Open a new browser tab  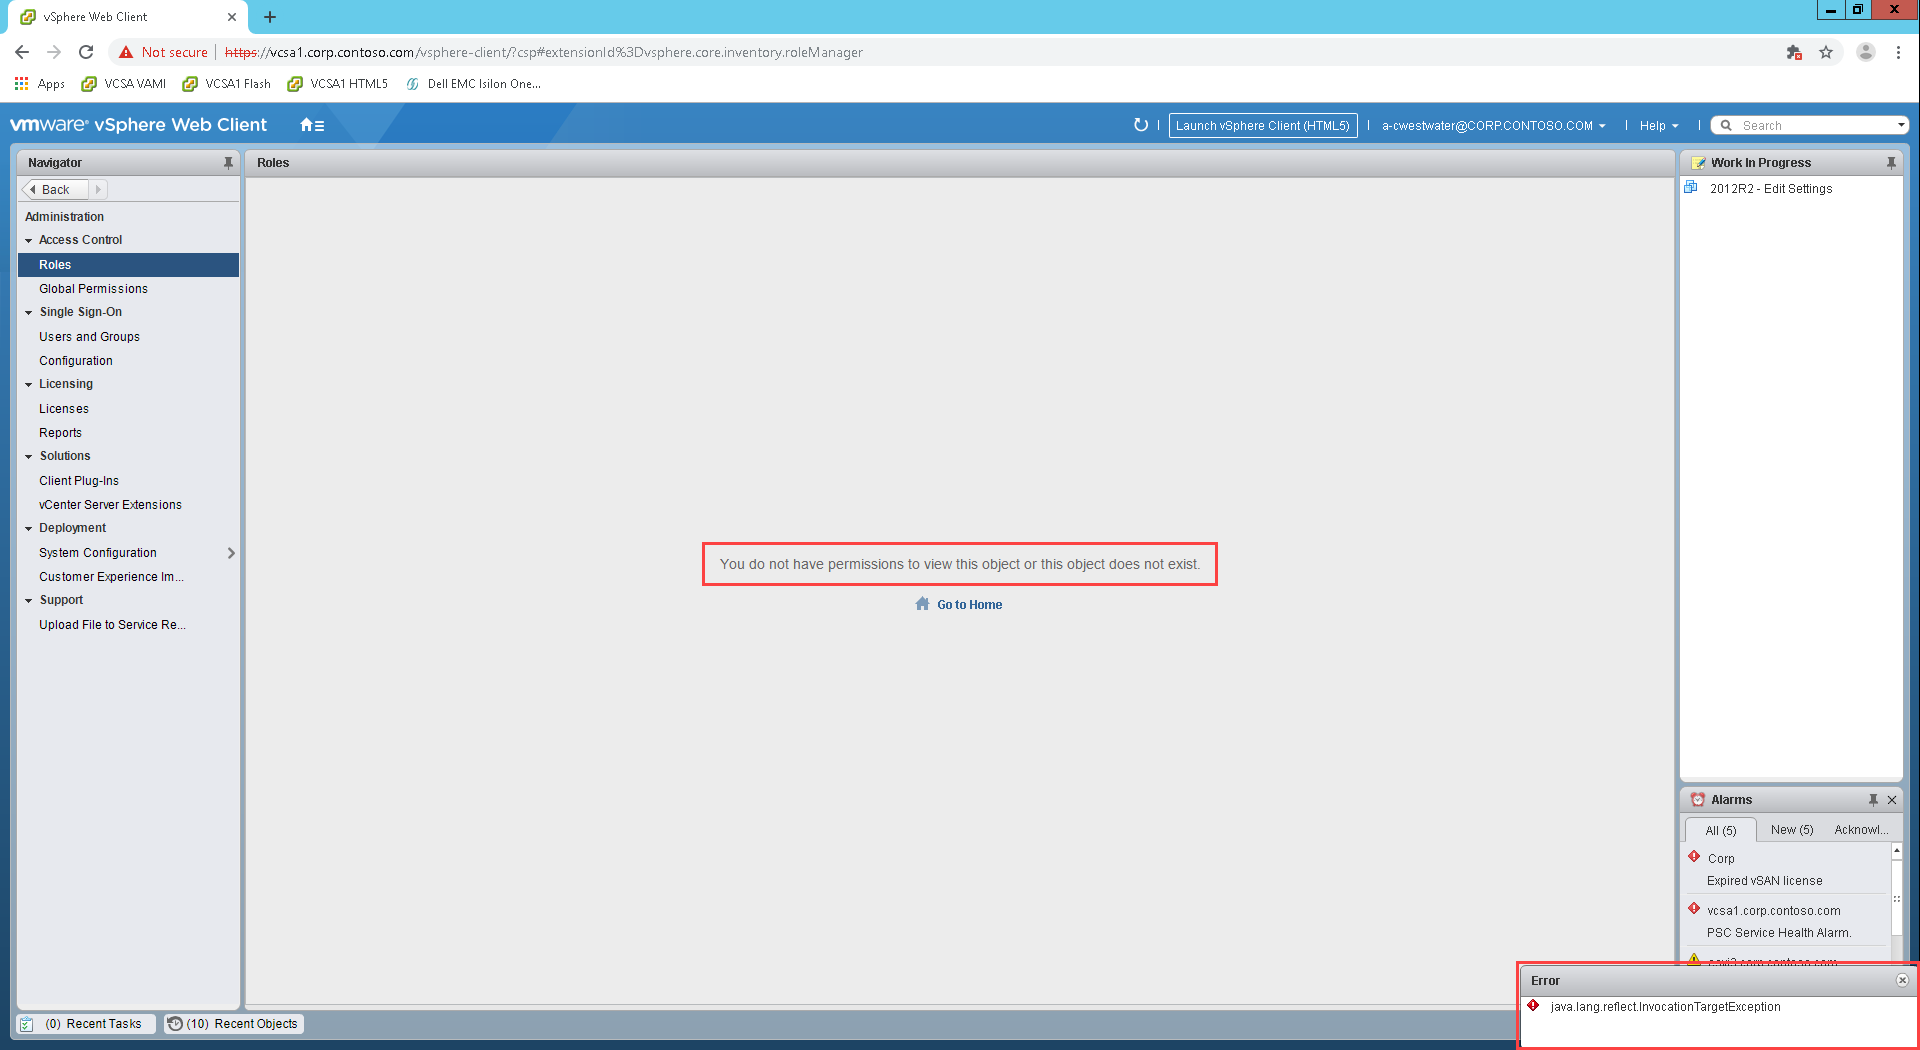coord(270,17)
